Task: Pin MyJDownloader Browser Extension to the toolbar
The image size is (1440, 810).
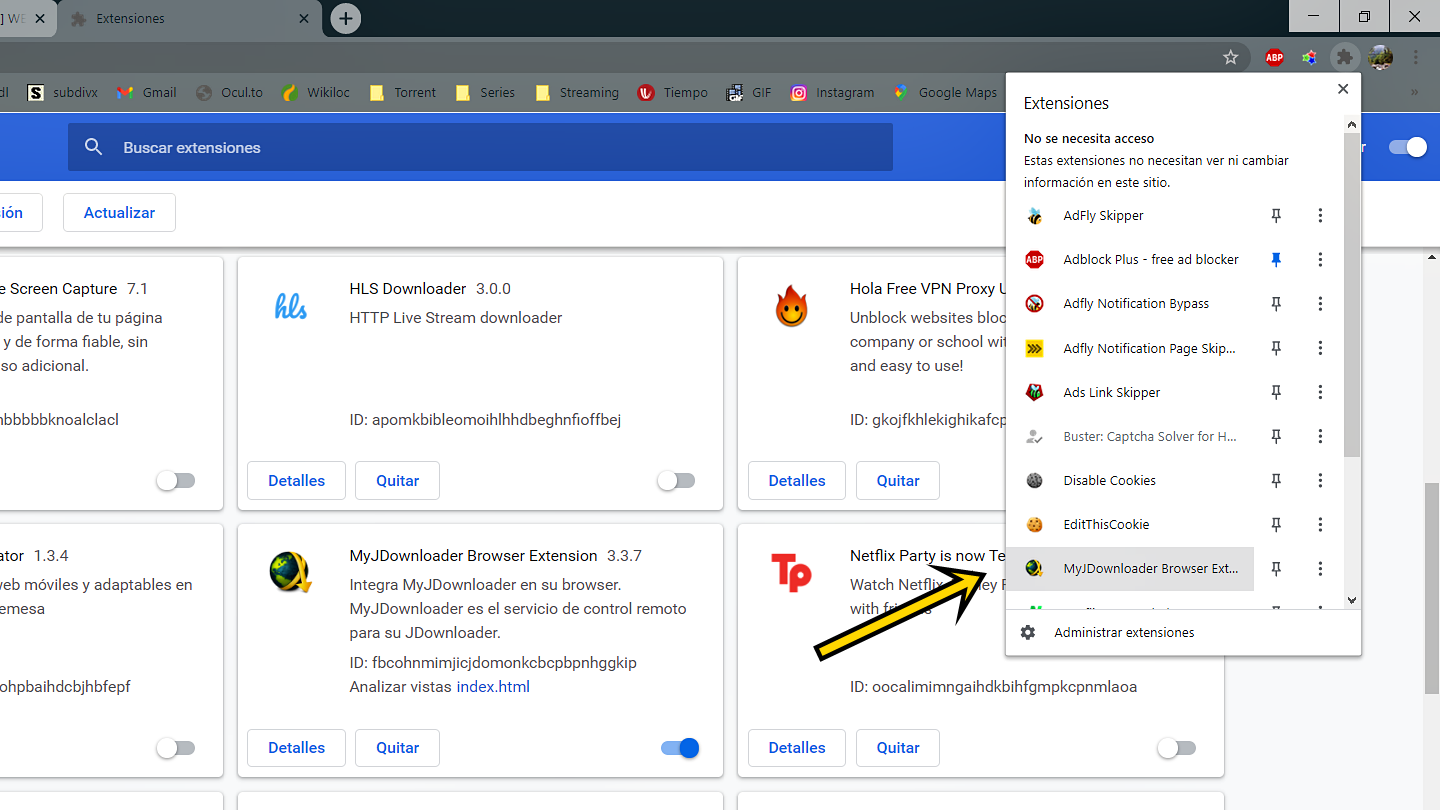Action: point(1276,568)
